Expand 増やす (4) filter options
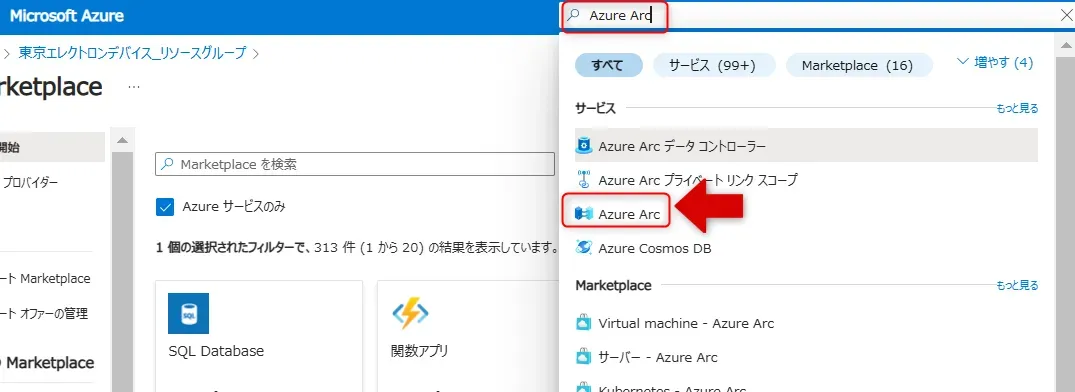Screen dimensions: 1075x392 pos(994,62)
